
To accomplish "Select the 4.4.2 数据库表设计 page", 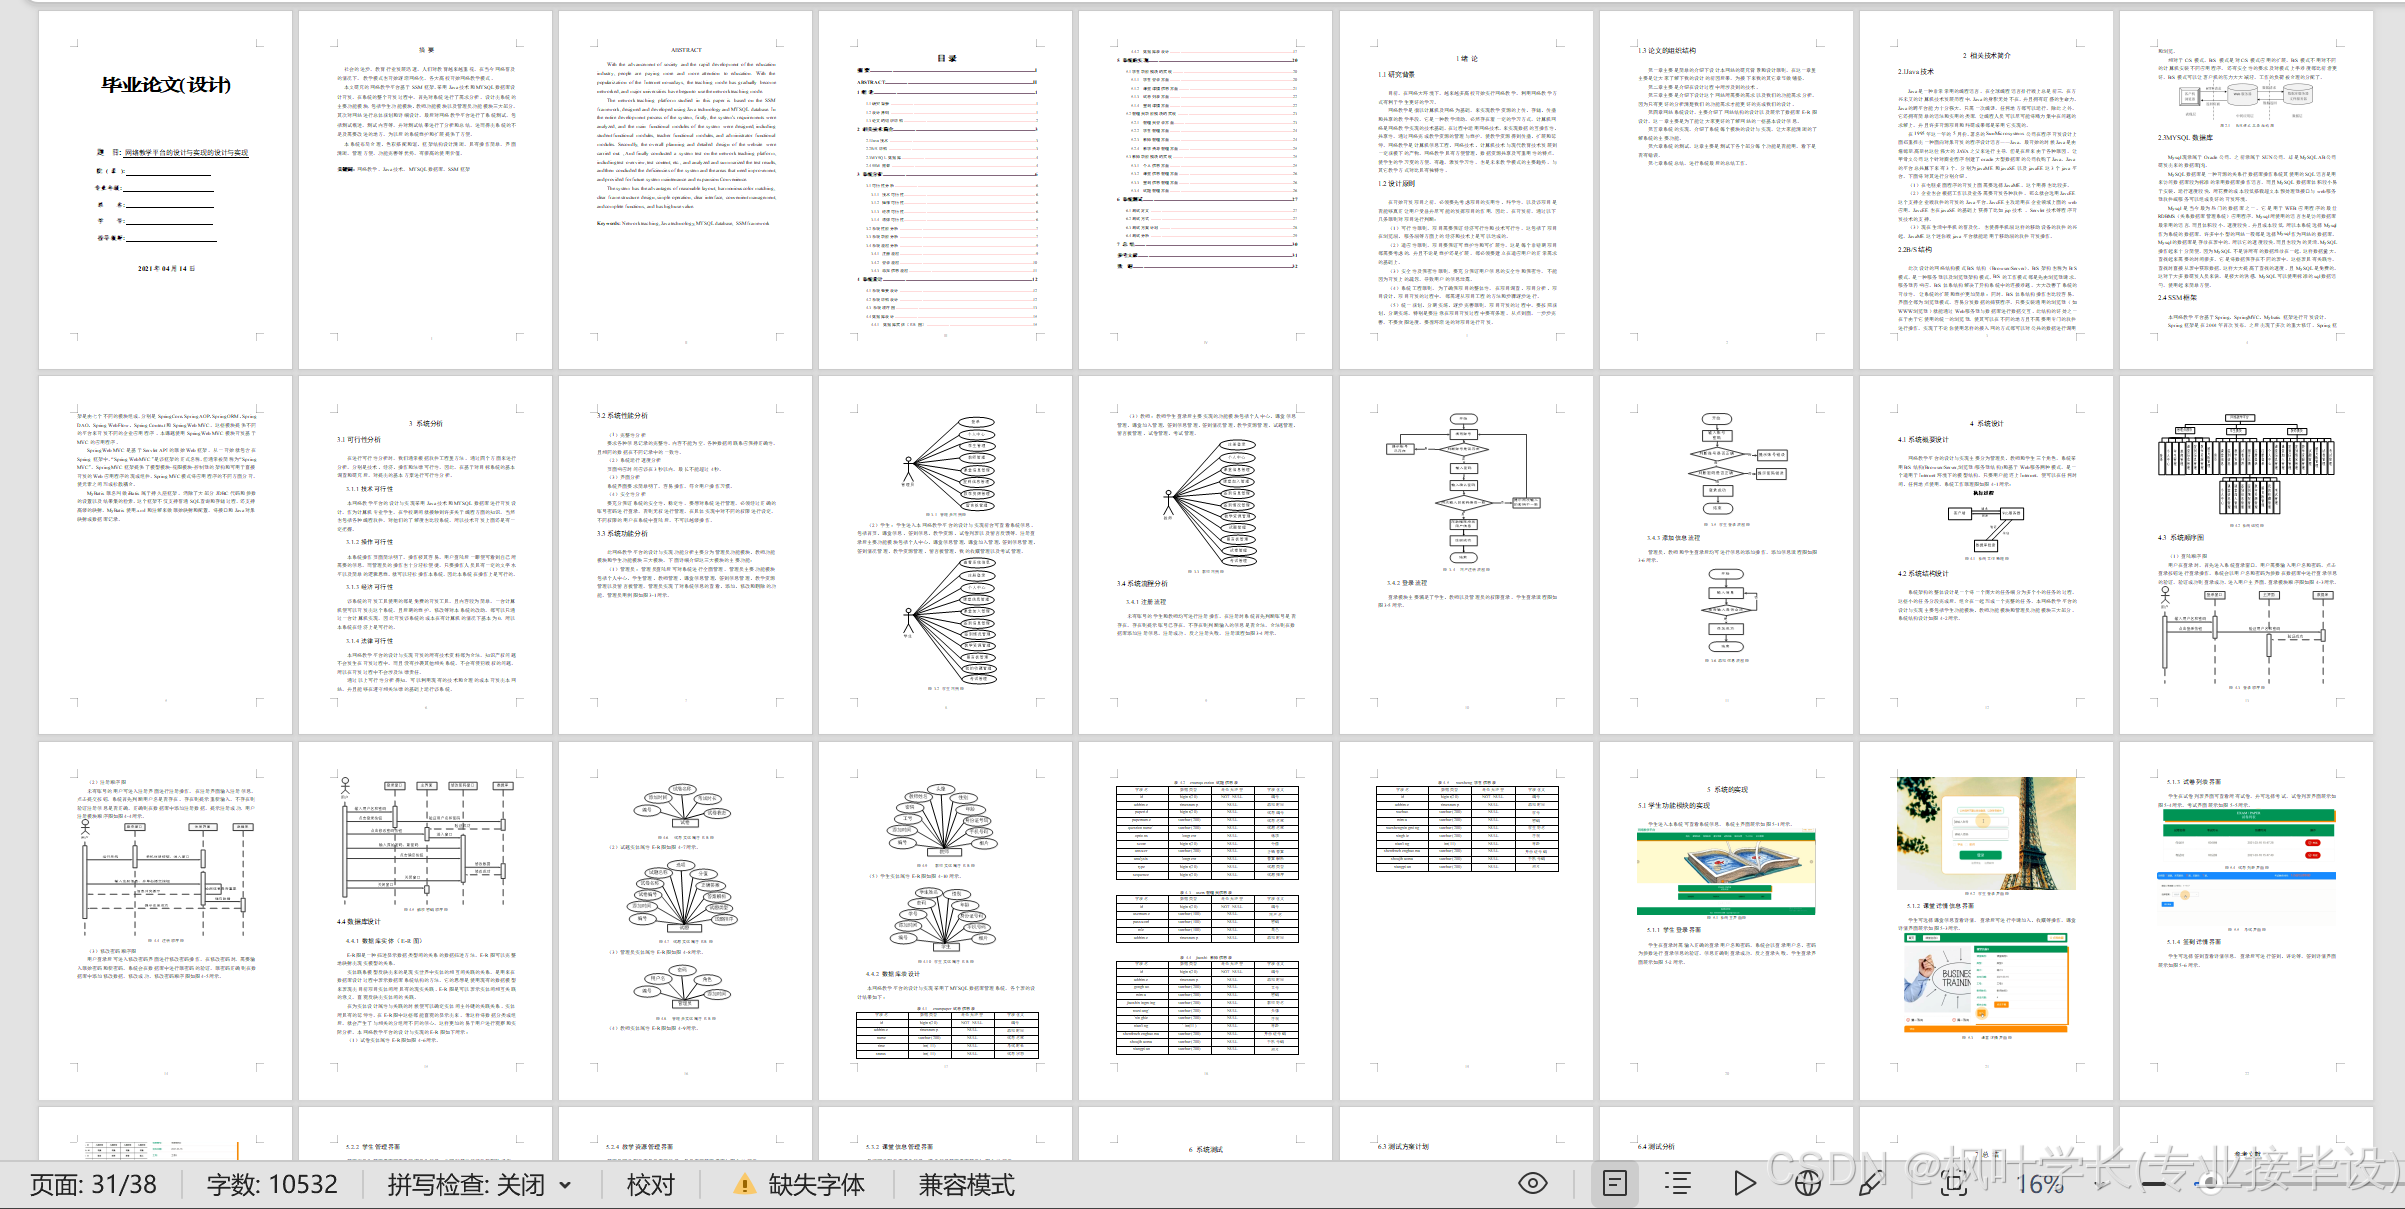I will pos(946,920).
